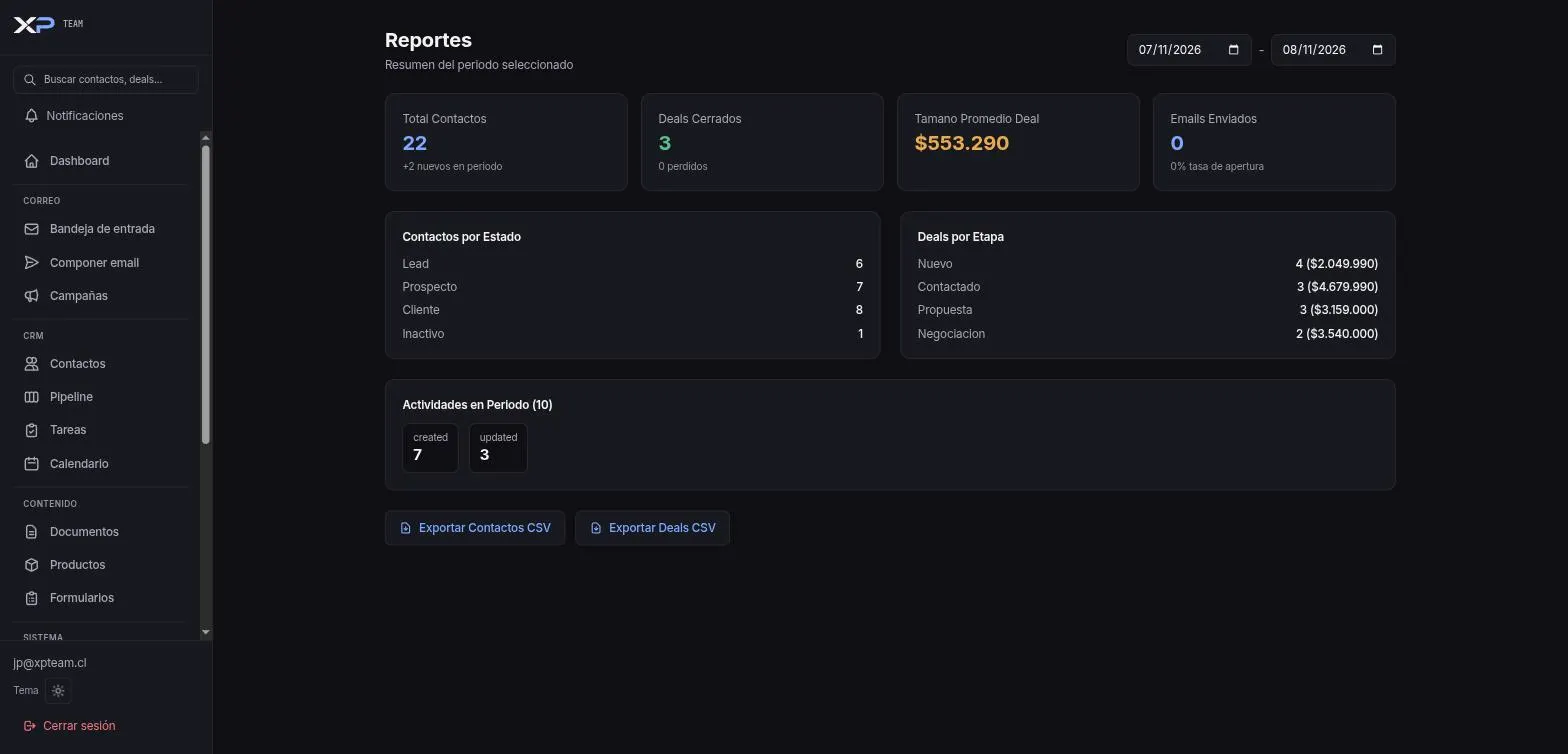This screenshot has width=1568, height=754.
Task: Click the Exportar Contactos CSV file icon
Action: [x=406, y=528]
